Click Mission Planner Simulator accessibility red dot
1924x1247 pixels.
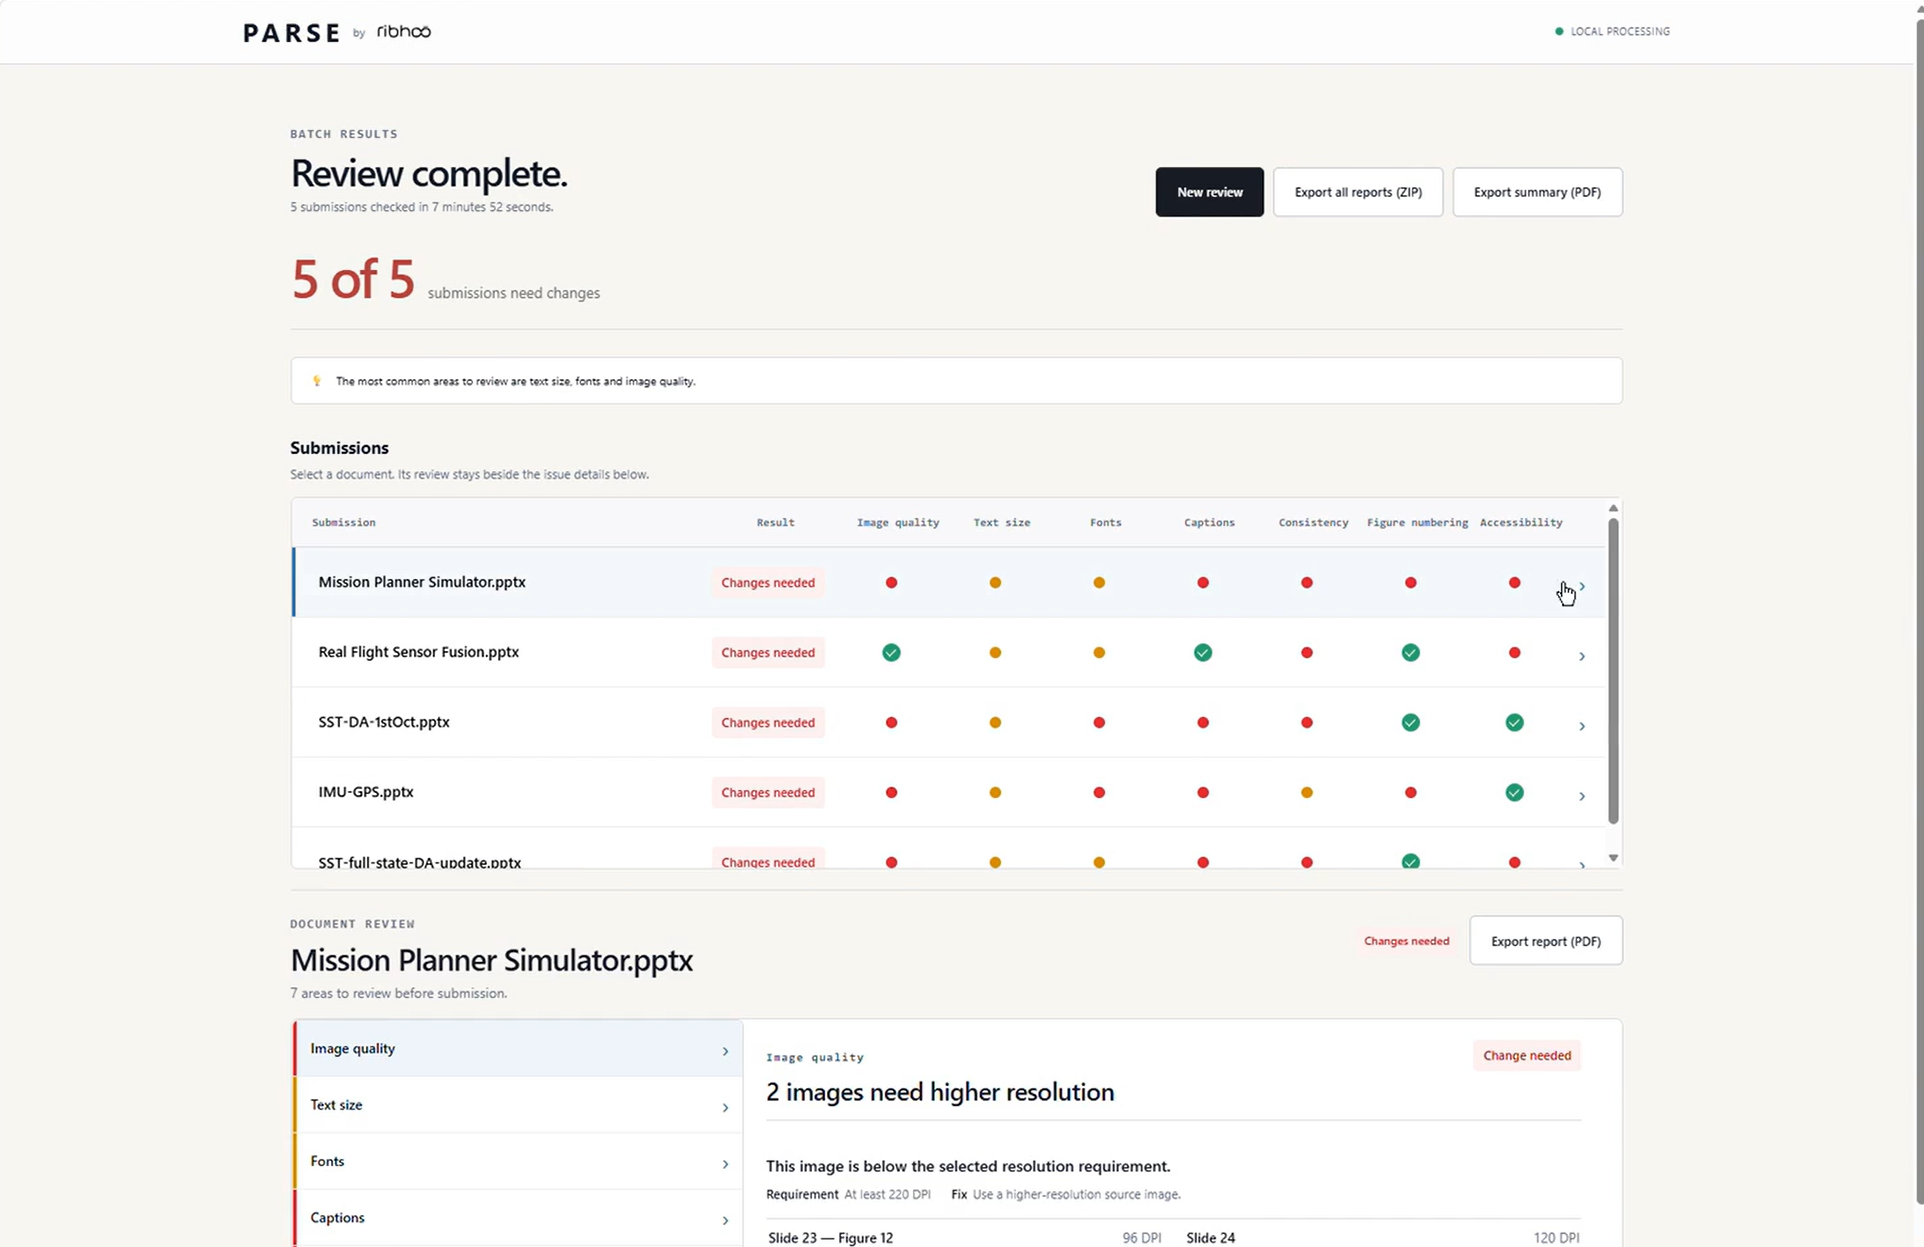(1515, 583)
